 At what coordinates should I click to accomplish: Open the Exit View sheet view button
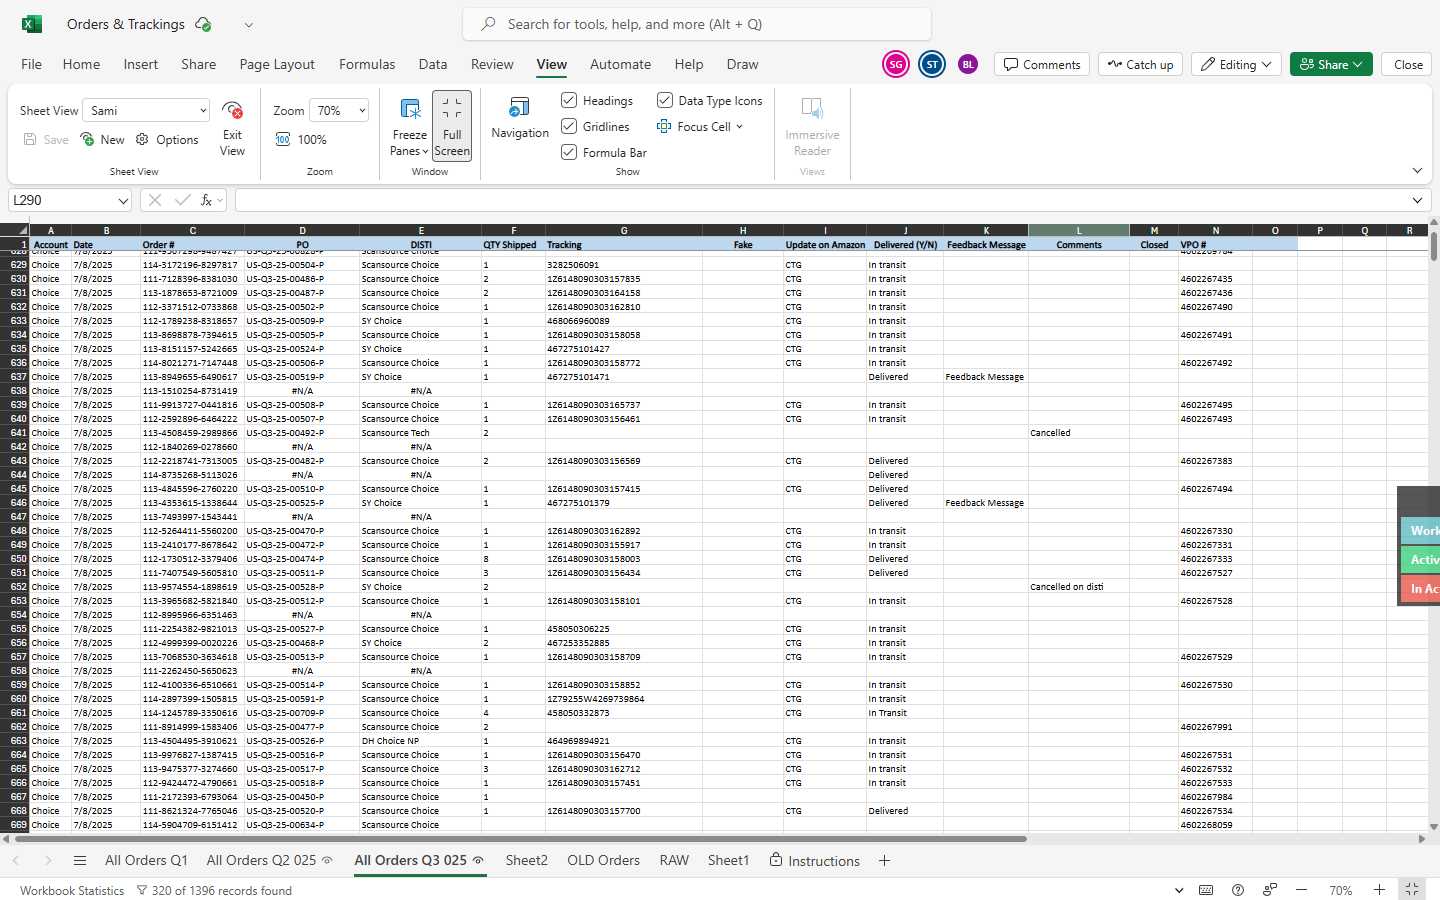click(x=232, y=128)
